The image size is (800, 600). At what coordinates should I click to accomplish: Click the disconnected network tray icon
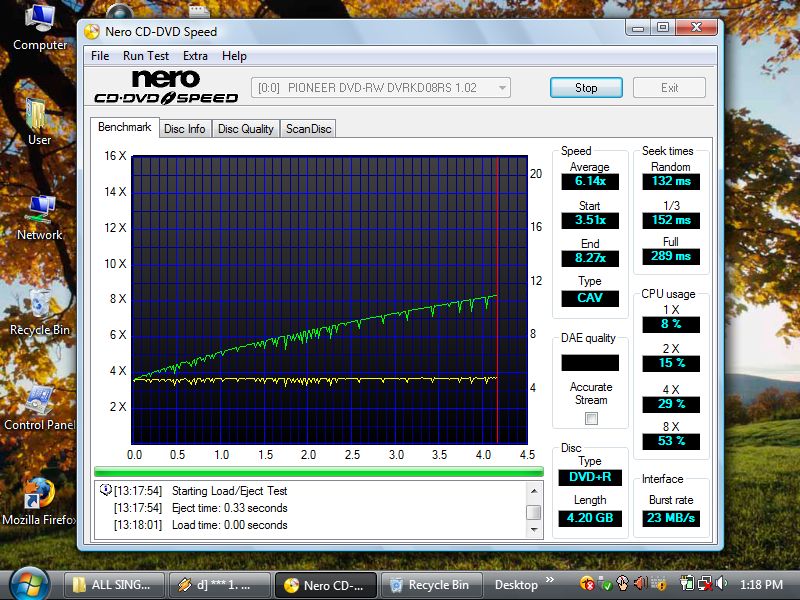705,583
